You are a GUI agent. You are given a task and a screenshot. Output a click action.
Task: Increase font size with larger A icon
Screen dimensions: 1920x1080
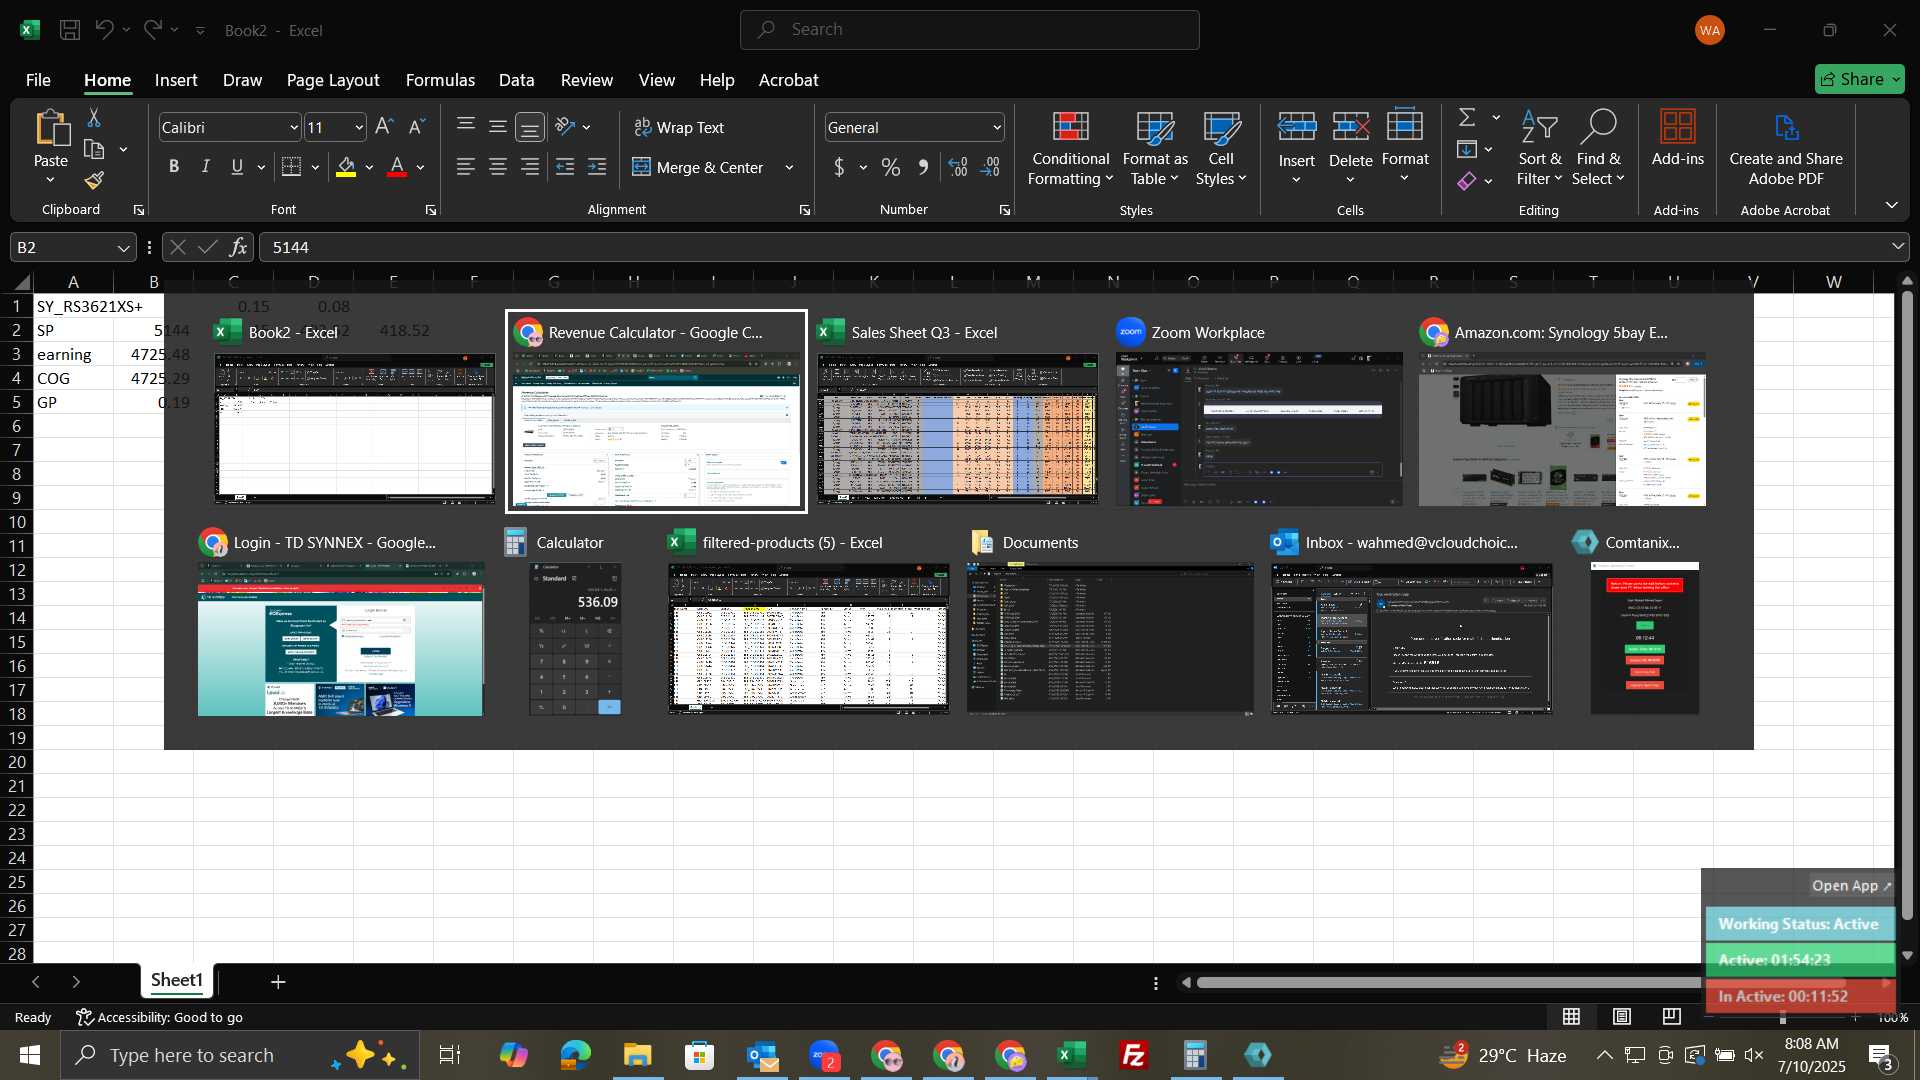pyautogui.click(x=384, y=127)
